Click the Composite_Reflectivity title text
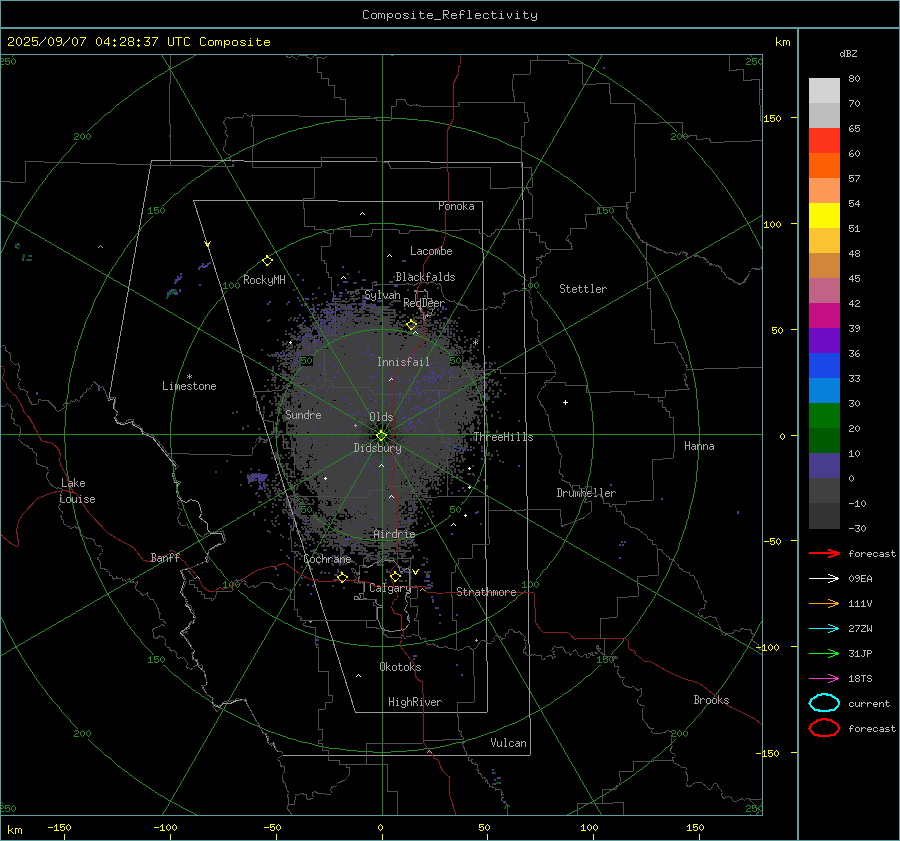 449,15
